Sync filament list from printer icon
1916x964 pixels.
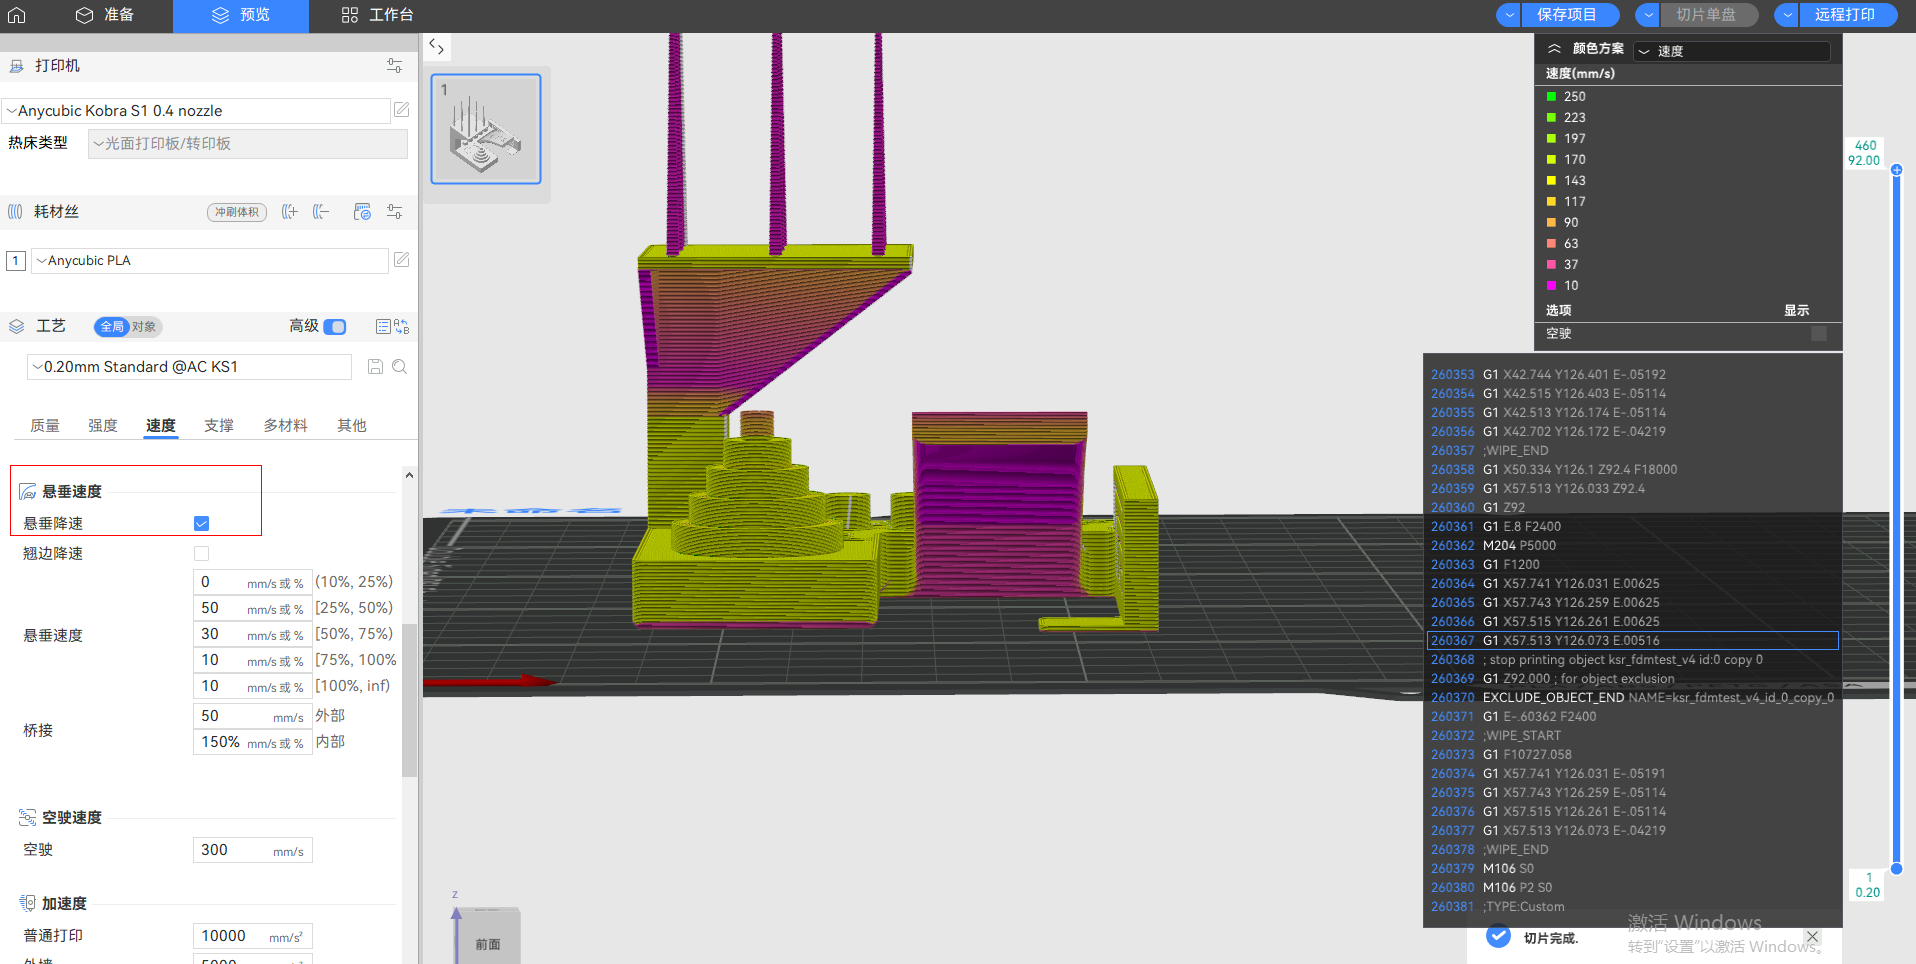click(x=362, y=212)
